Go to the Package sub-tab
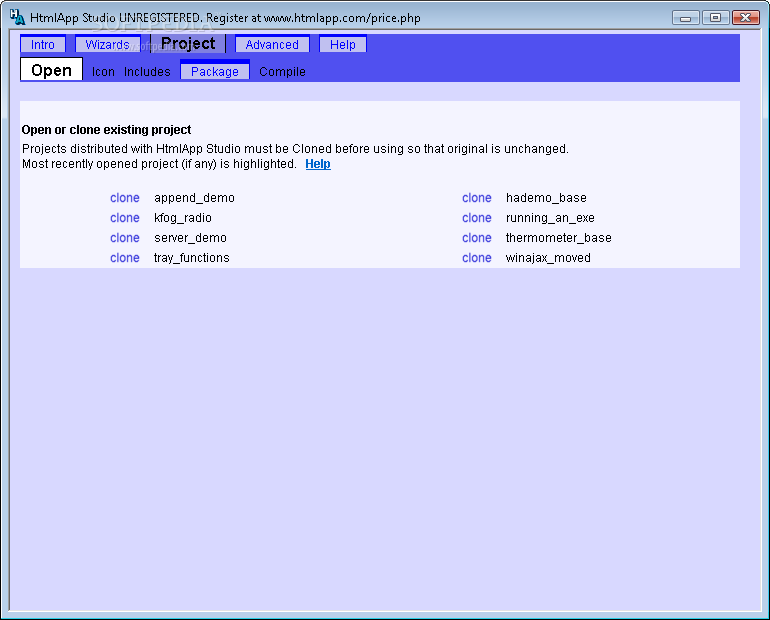770x620 pixels. coord(215,71)
